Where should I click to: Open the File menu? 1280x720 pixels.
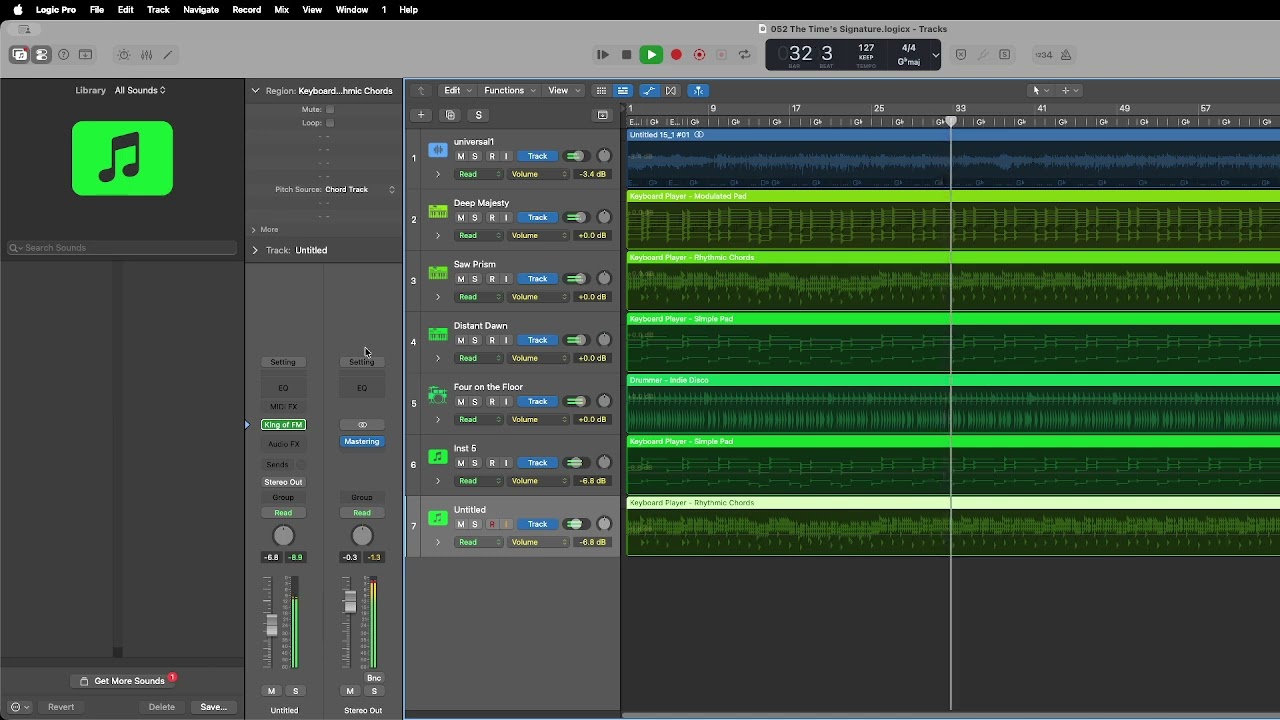pos(97,10)
